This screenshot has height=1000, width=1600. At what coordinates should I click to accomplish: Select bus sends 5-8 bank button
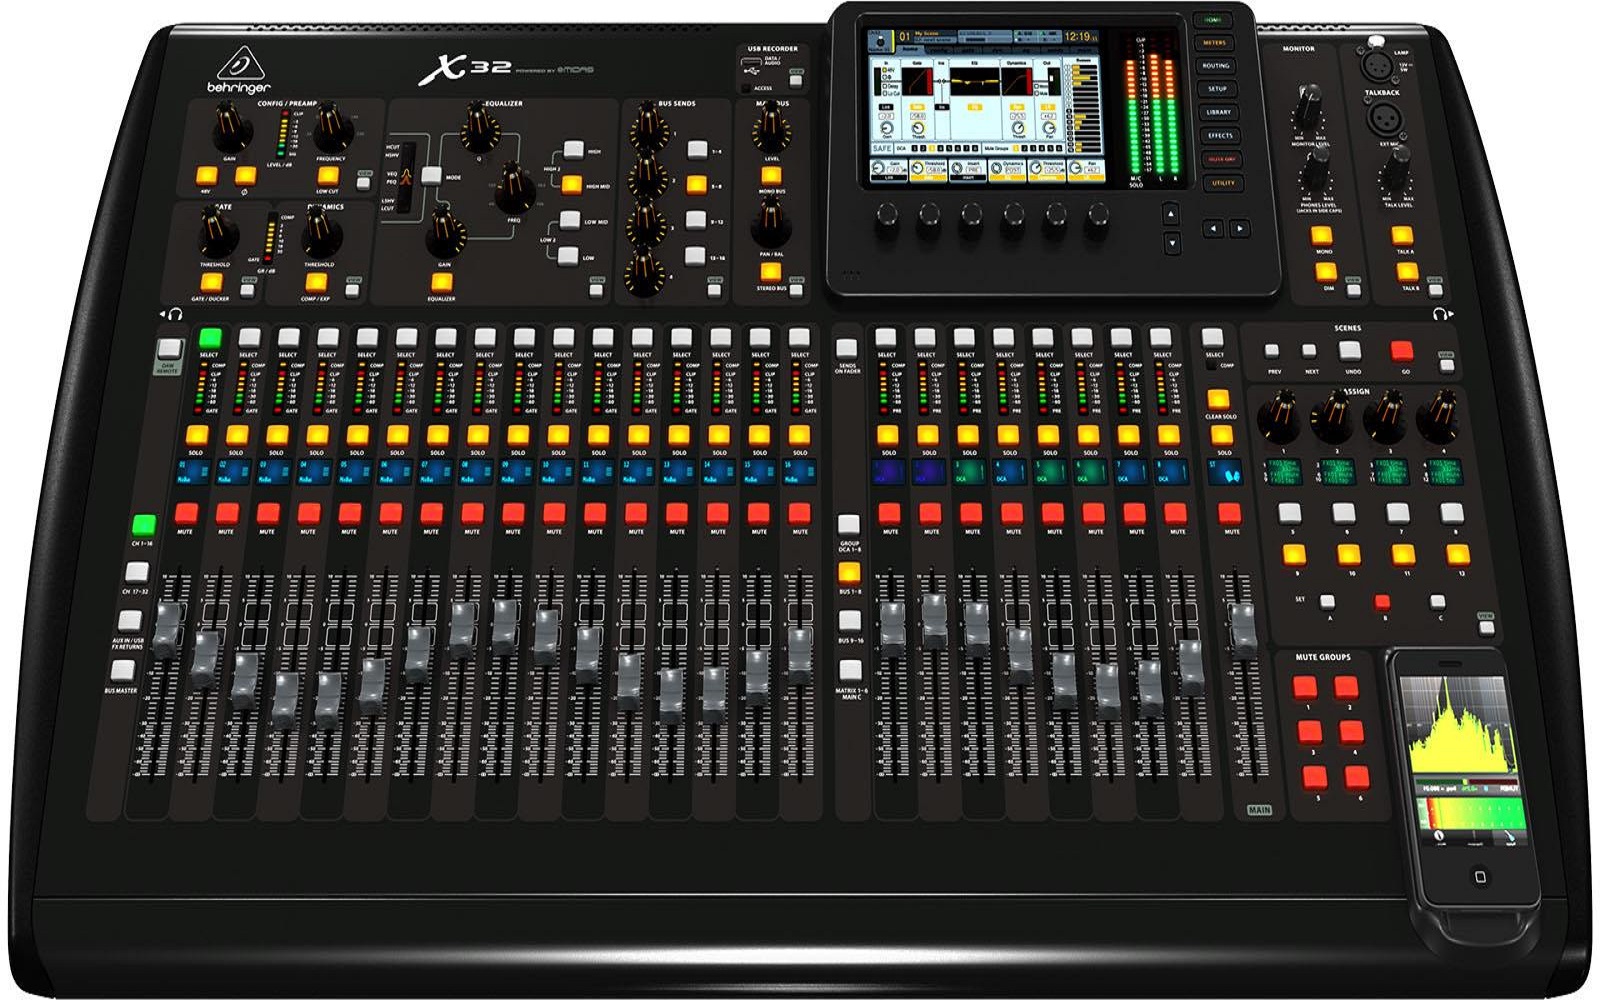click(x=696, y=185)
